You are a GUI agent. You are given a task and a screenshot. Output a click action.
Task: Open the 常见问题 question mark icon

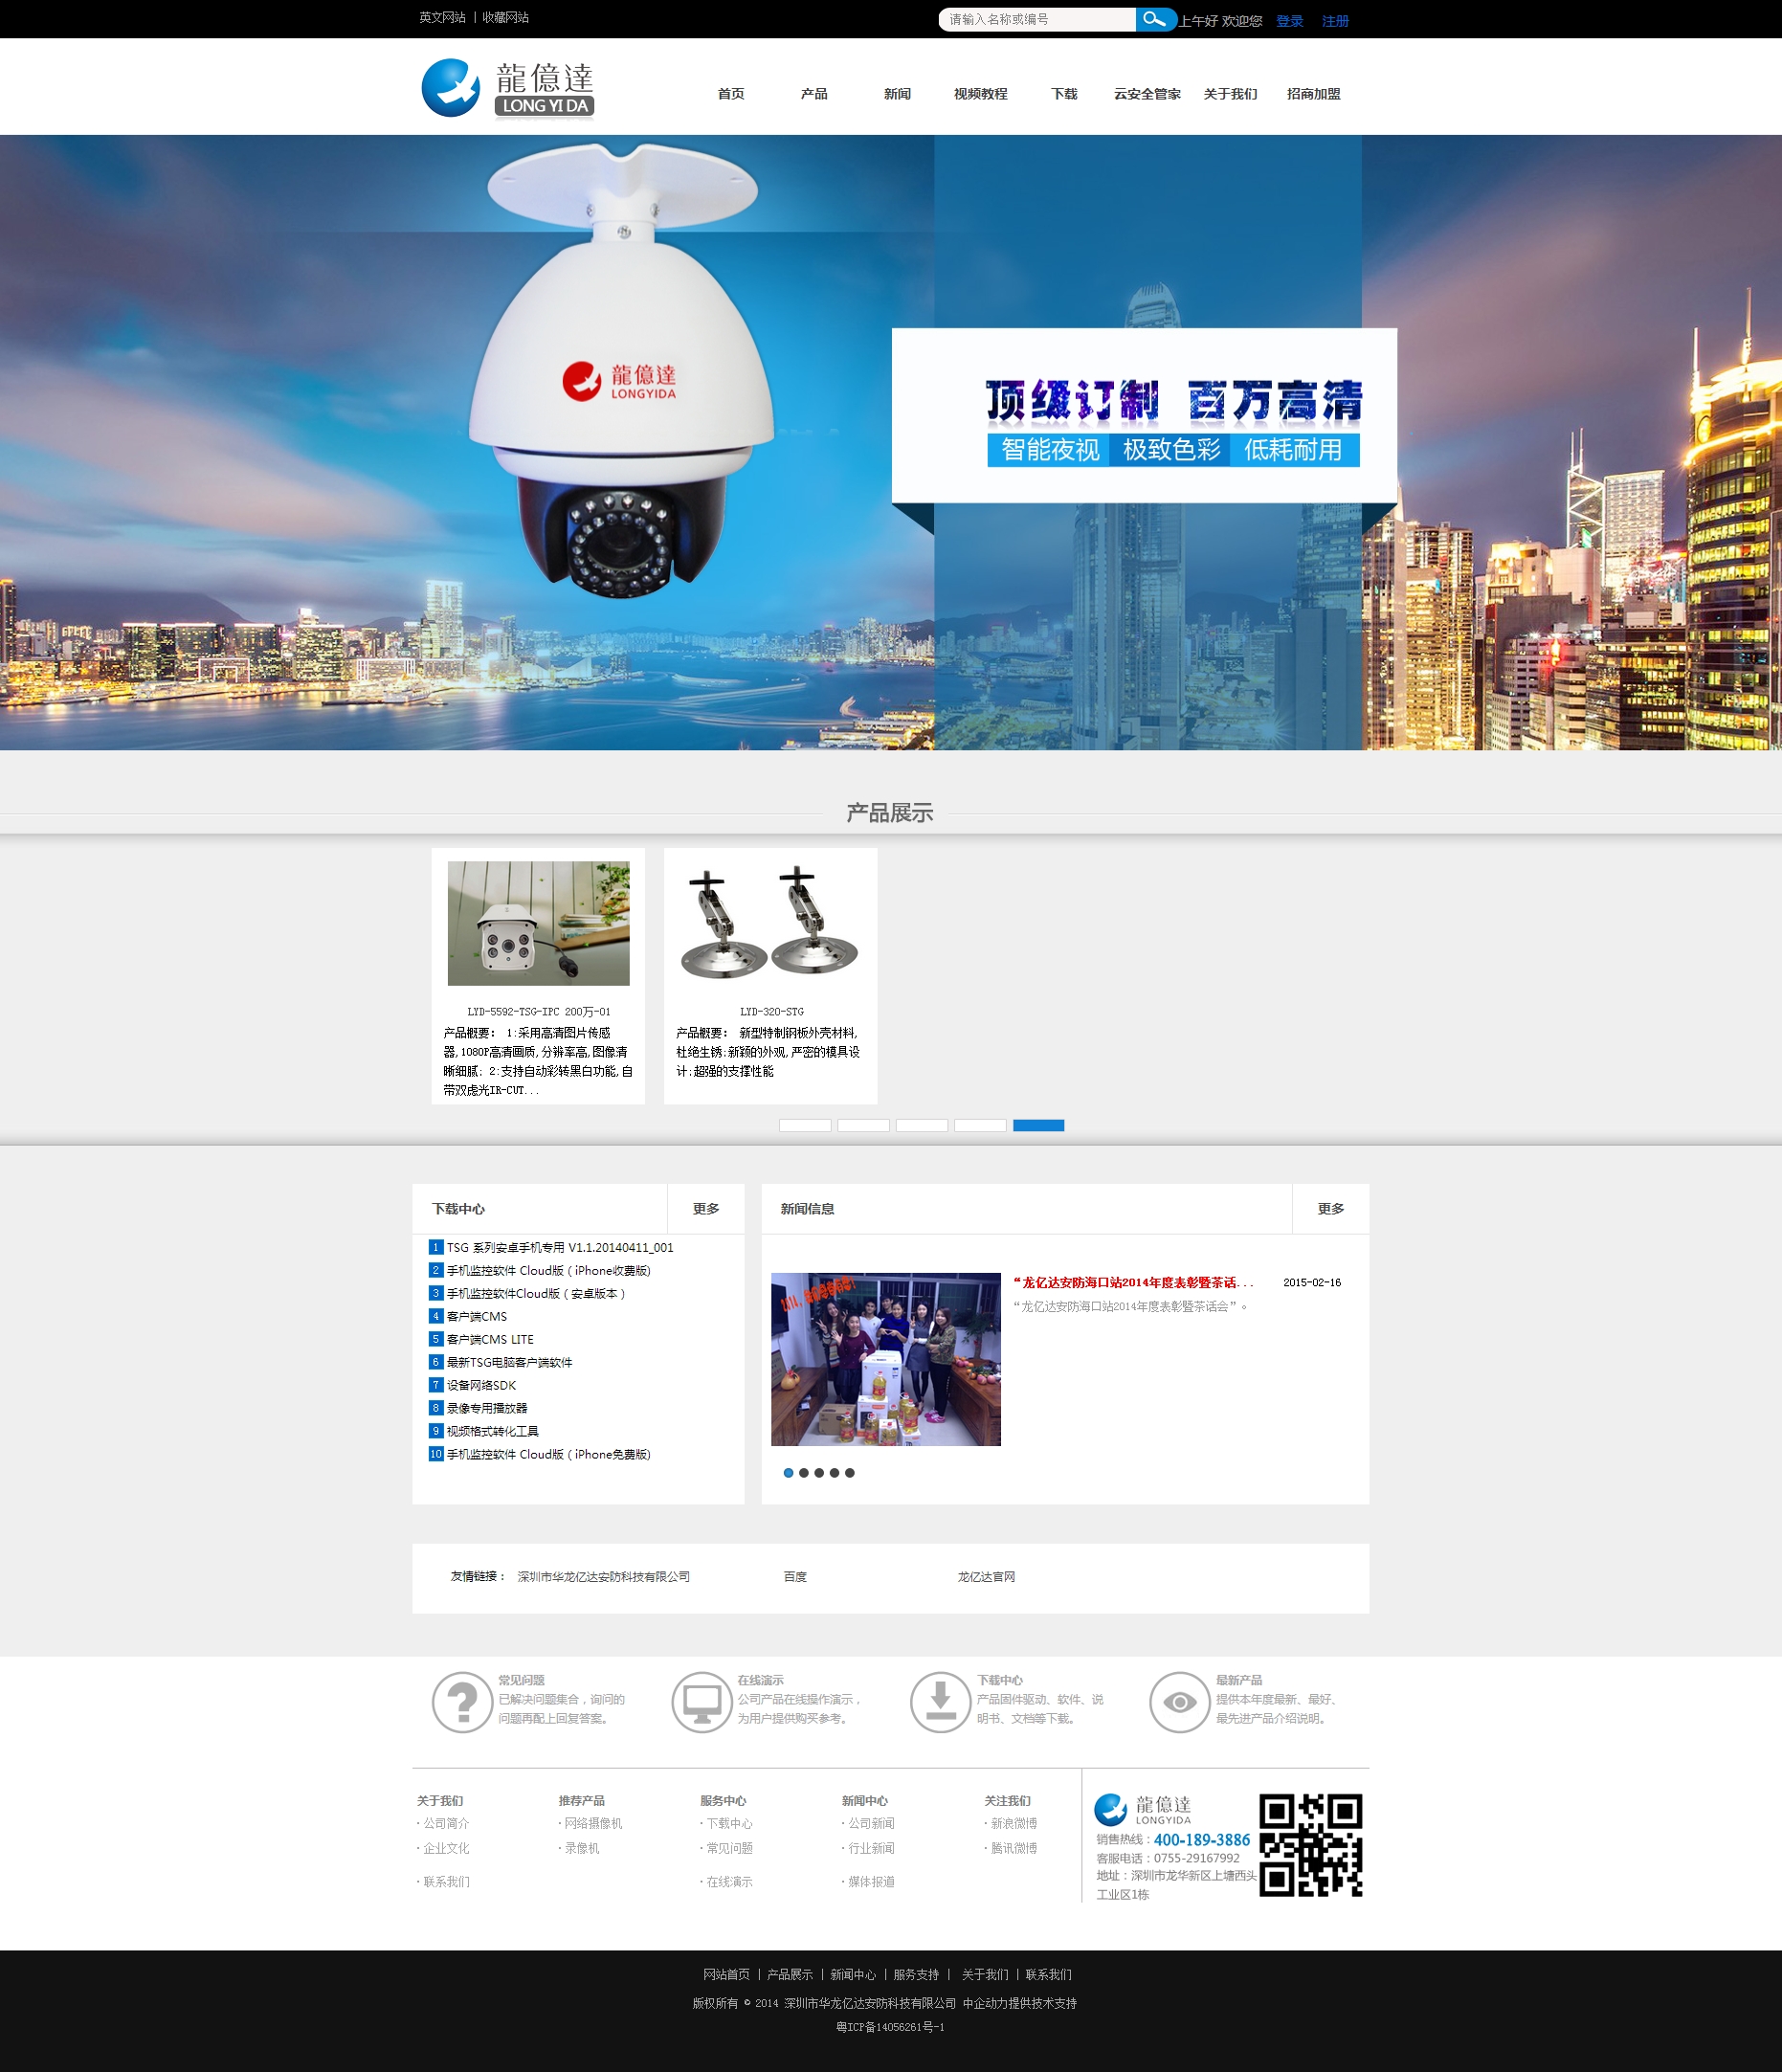tap(461, 1702)
